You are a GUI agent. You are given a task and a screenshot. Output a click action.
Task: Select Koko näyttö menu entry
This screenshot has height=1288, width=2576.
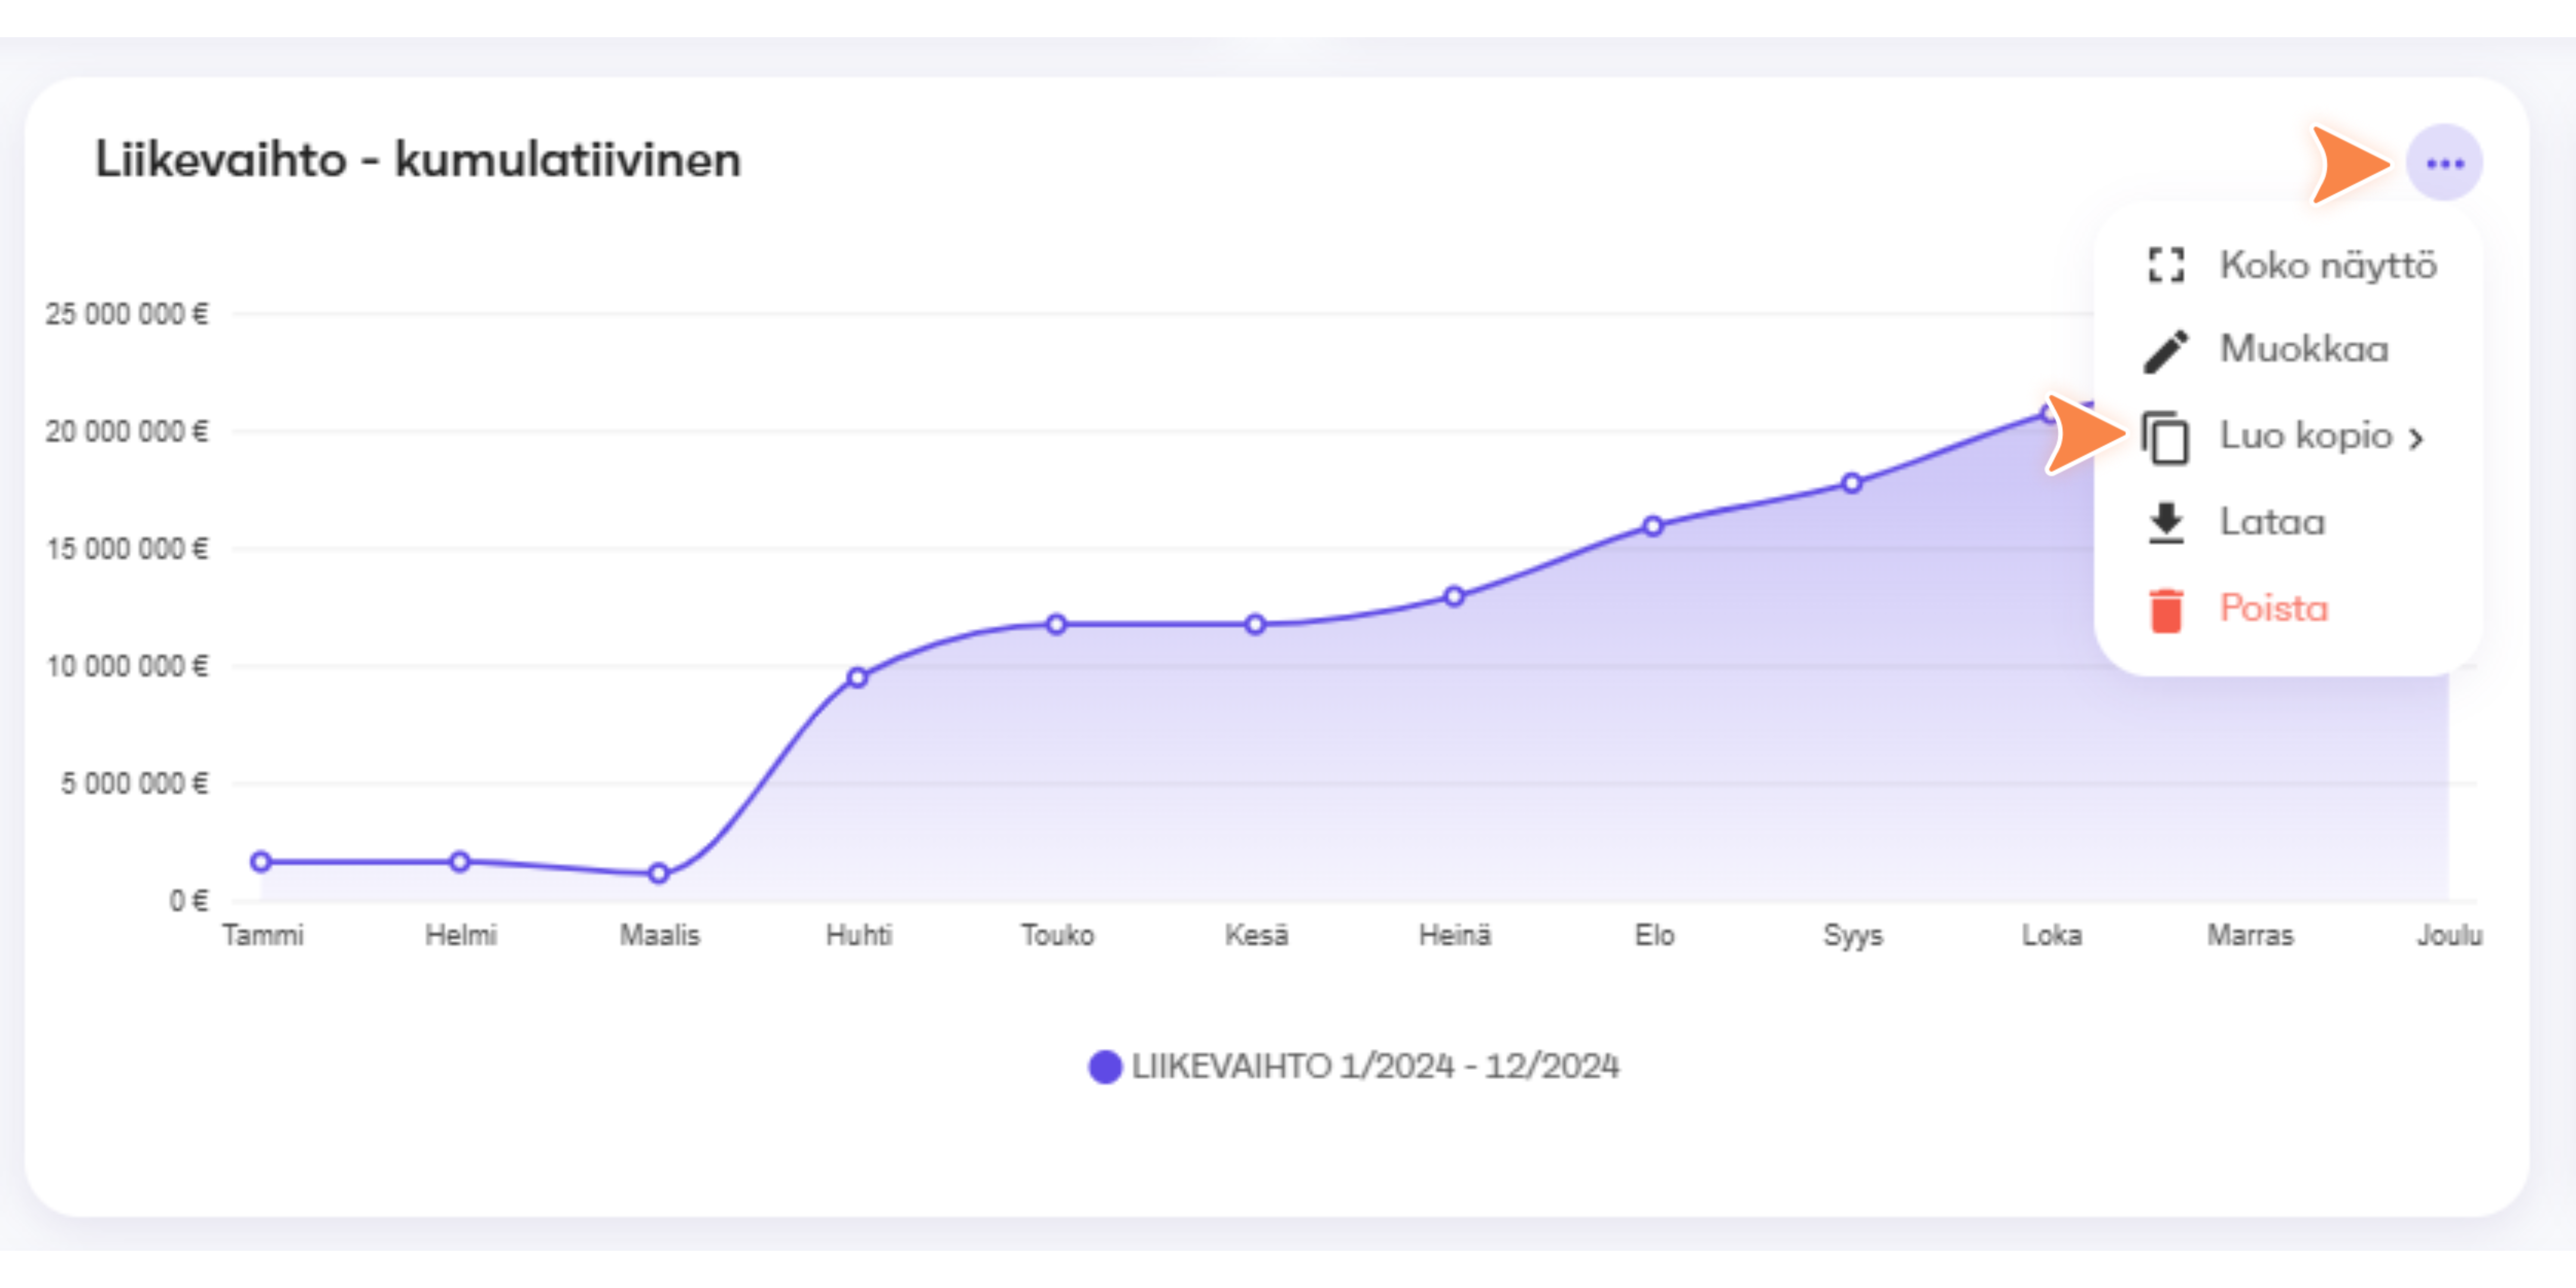2290,266
